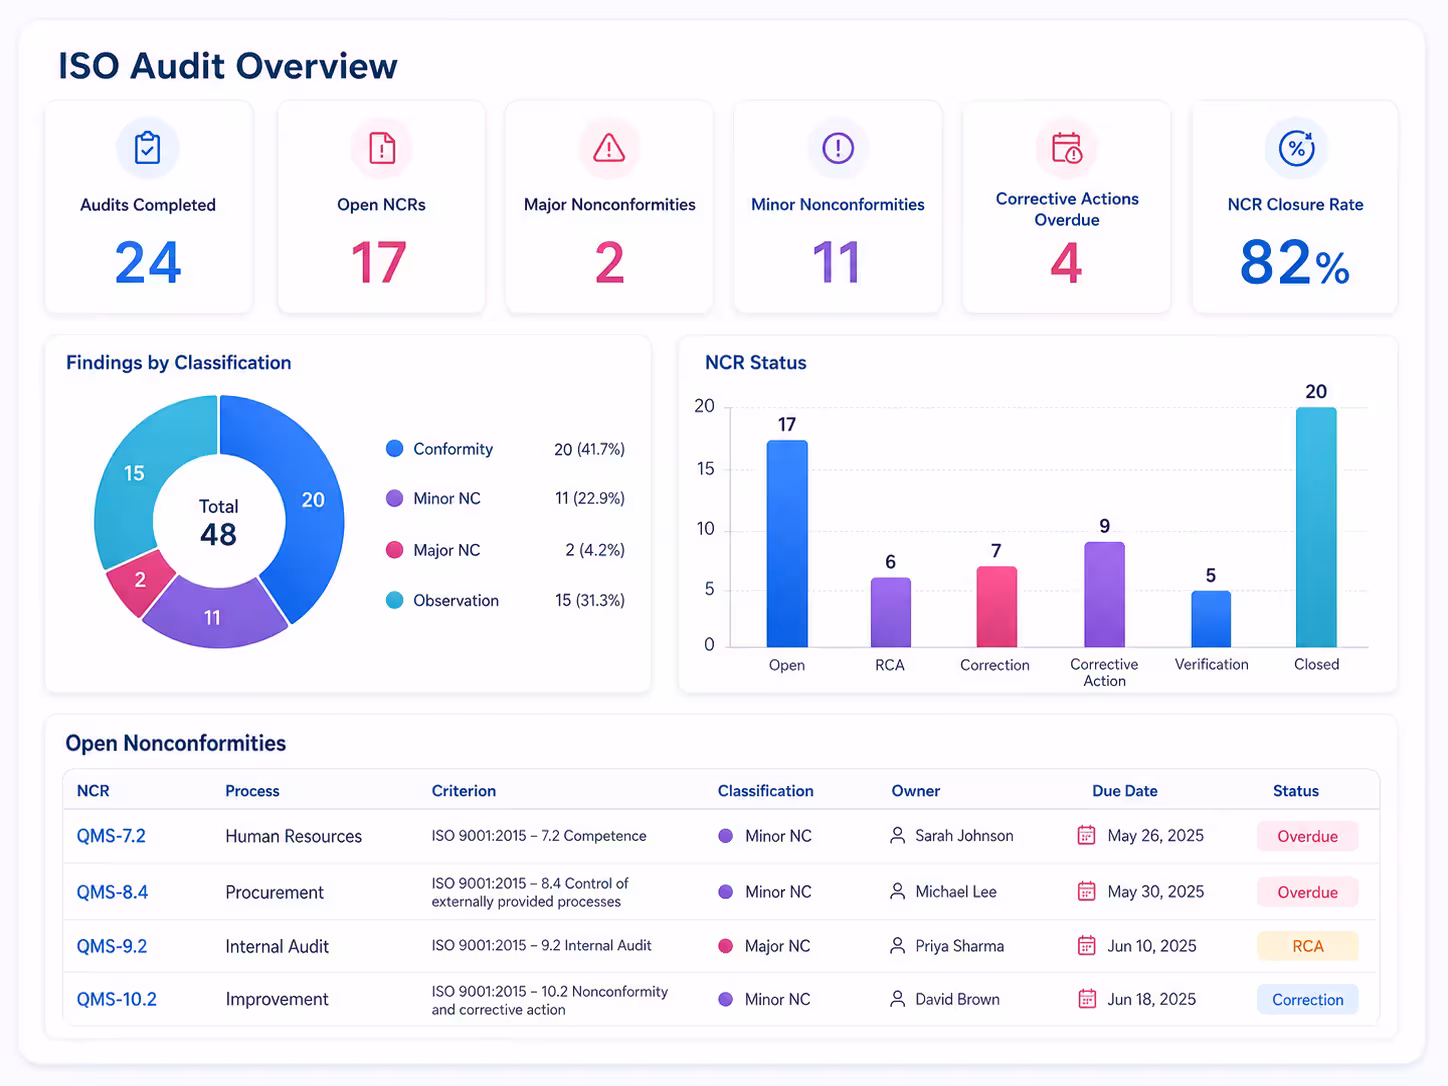Image resolution: width=1448 pixels, height=1086 pixels.
Task: Click the Conformity legend blue dot
Action: (395, 449)
